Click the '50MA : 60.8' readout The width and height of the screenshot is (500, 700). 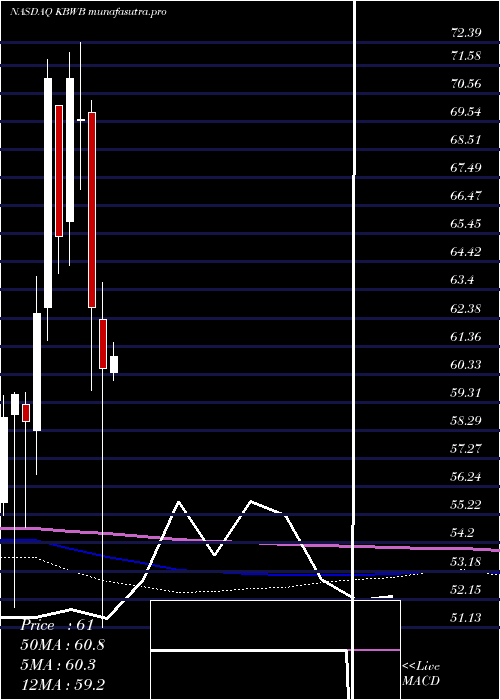62,645
